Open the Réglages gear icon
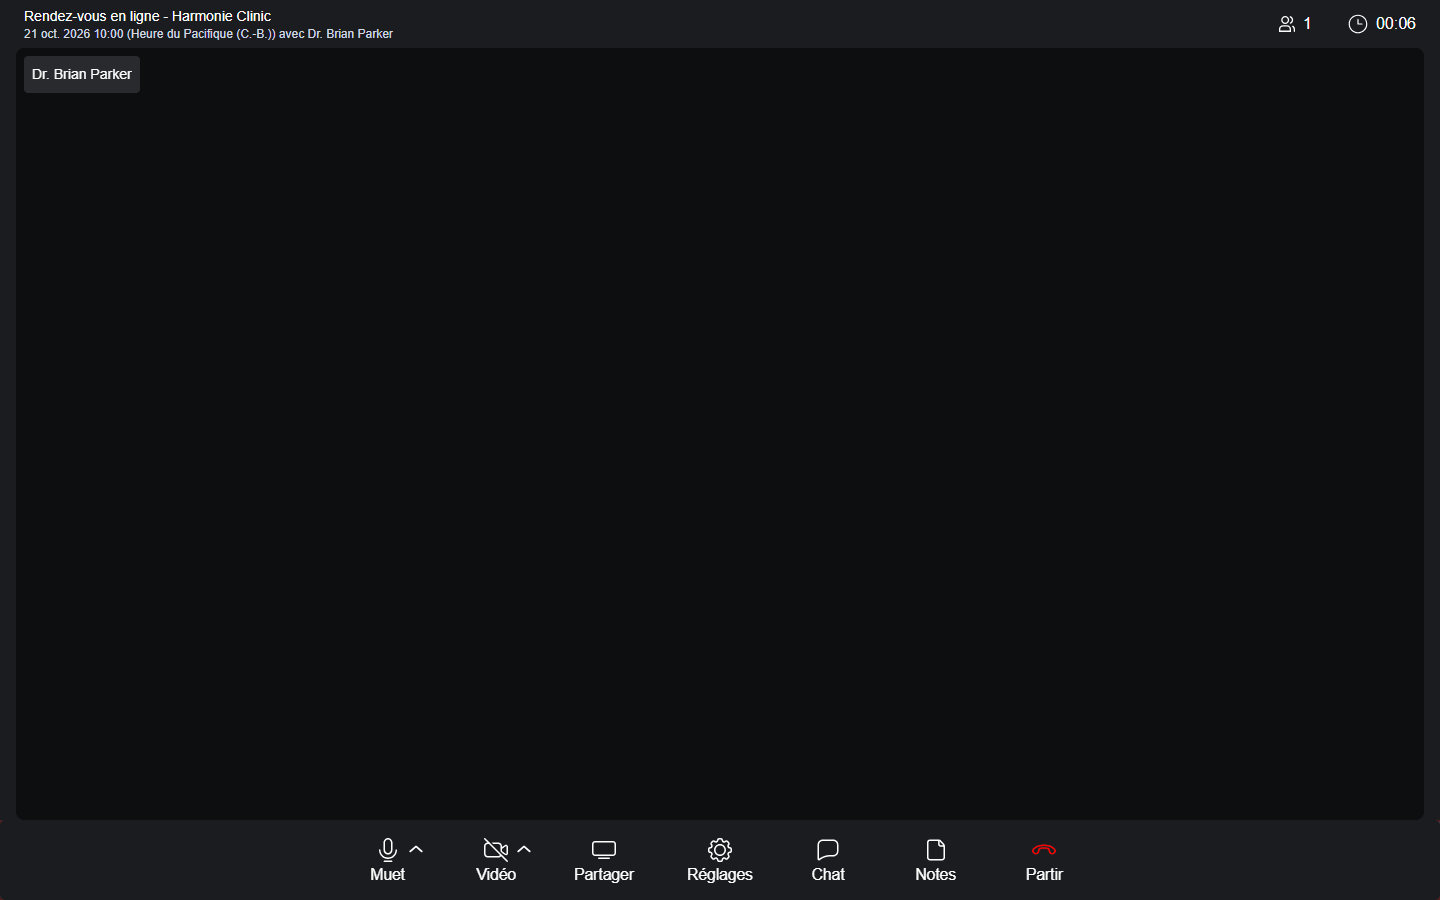Image resolution: width=1440 pixels, height=900 pixels. tap(720, 850)
